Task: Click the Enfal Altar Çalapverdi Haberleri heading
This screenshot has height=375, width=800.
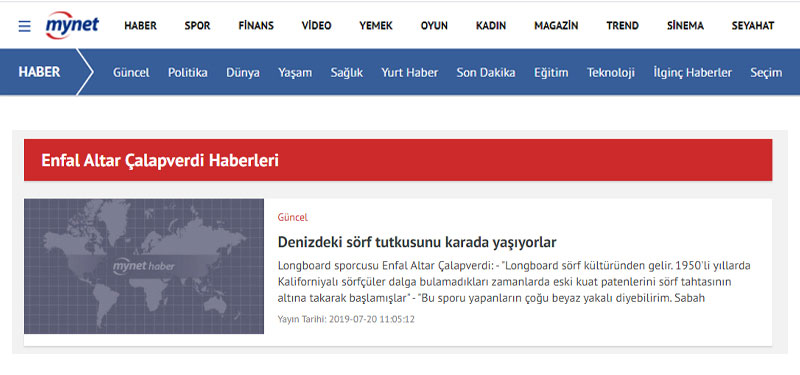Action: (160, 160)
